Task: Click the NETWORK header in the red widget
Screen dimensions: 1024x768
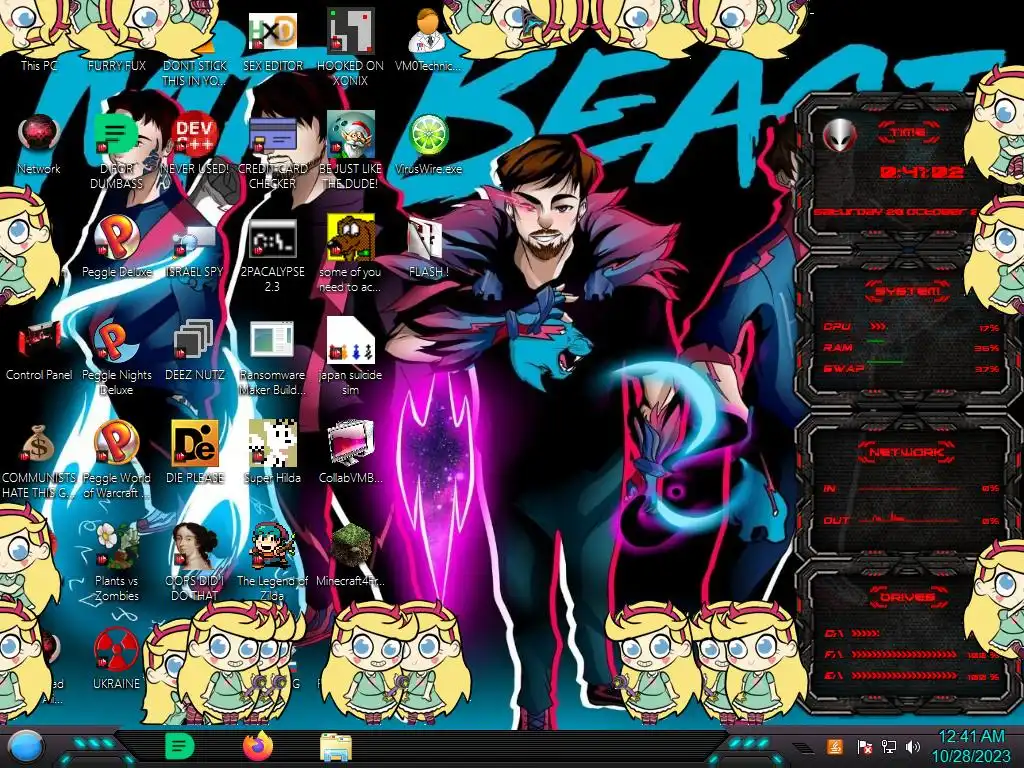Action: (x=906, y=451)
